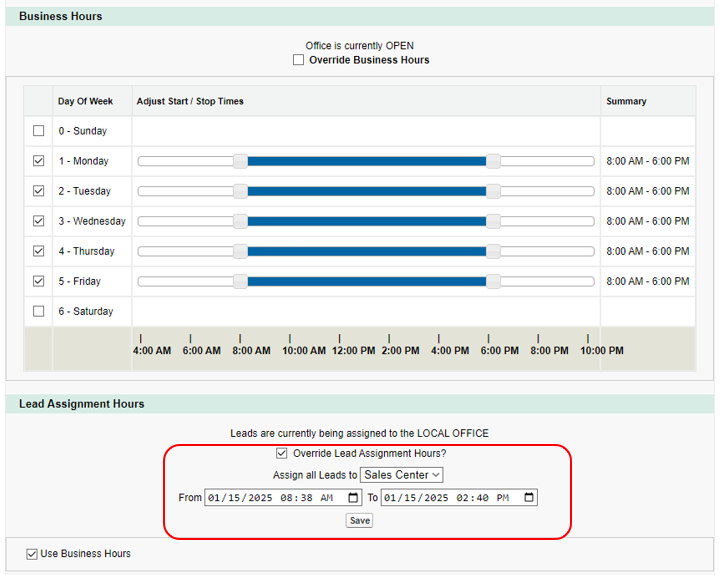This screenshot has height=575, width=720.
Task: Click the '6 - Saturday' label
Action: (x=85, y=311)
